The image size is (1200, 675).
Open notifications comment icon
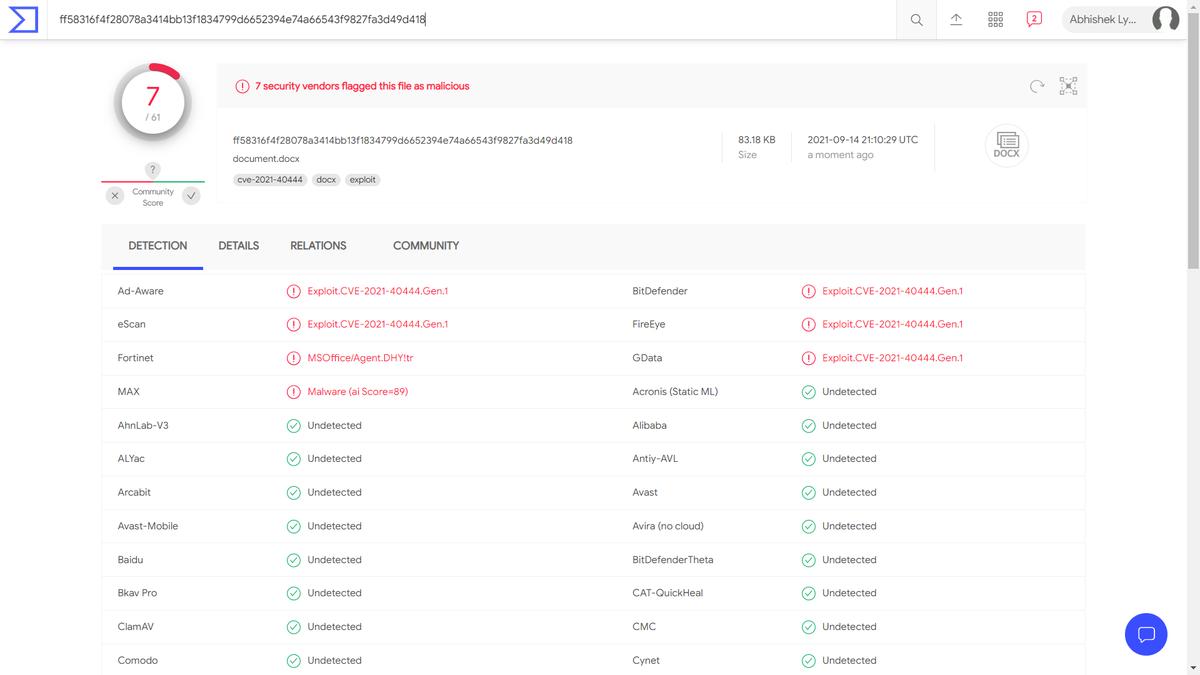click(x=1034, y=19)
